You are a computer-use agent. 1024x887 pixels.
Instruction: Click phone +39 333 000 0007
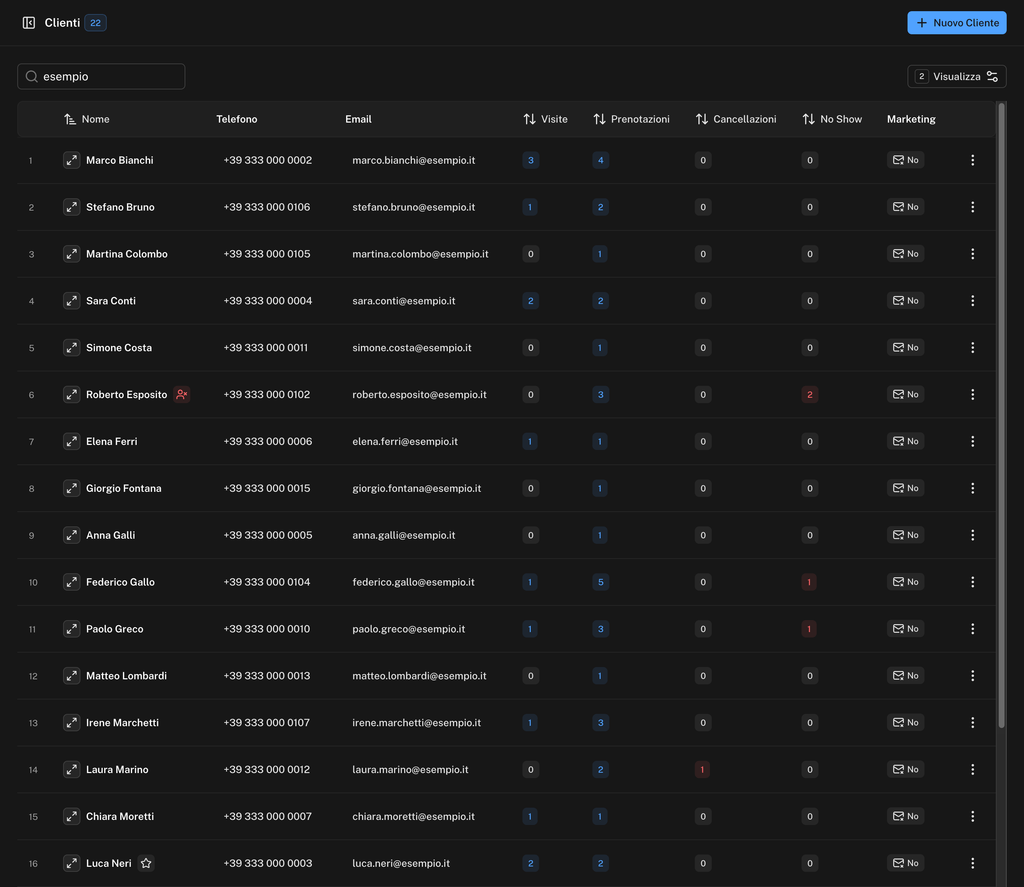tap(267, 816)
